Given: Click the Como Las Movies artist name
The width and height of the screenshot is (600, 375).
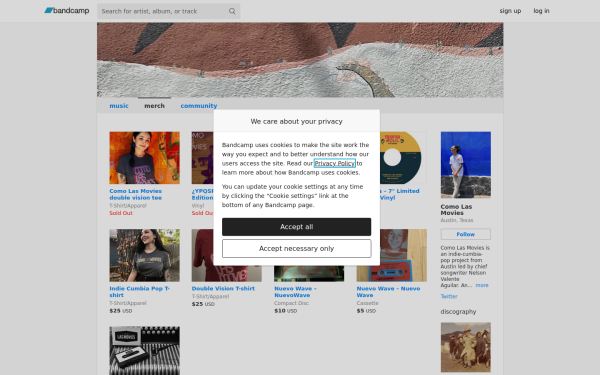Looking at the screenshot, I should (x=456, y=210).
